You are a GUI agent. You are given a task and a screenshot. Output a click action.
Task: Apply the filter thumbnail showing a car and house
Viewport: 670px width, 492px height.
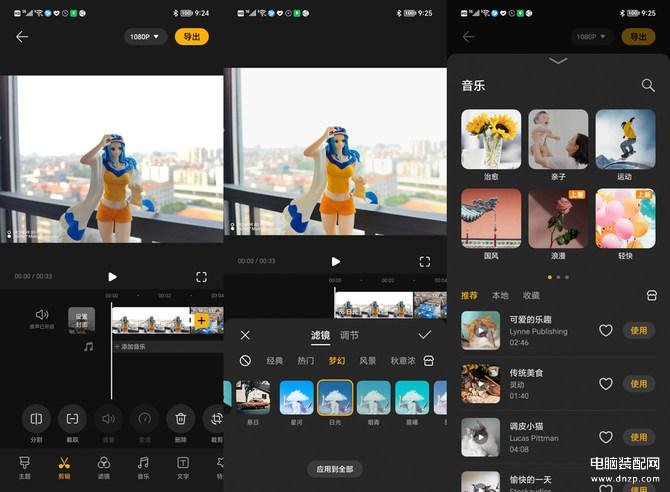tap(253, 398)
